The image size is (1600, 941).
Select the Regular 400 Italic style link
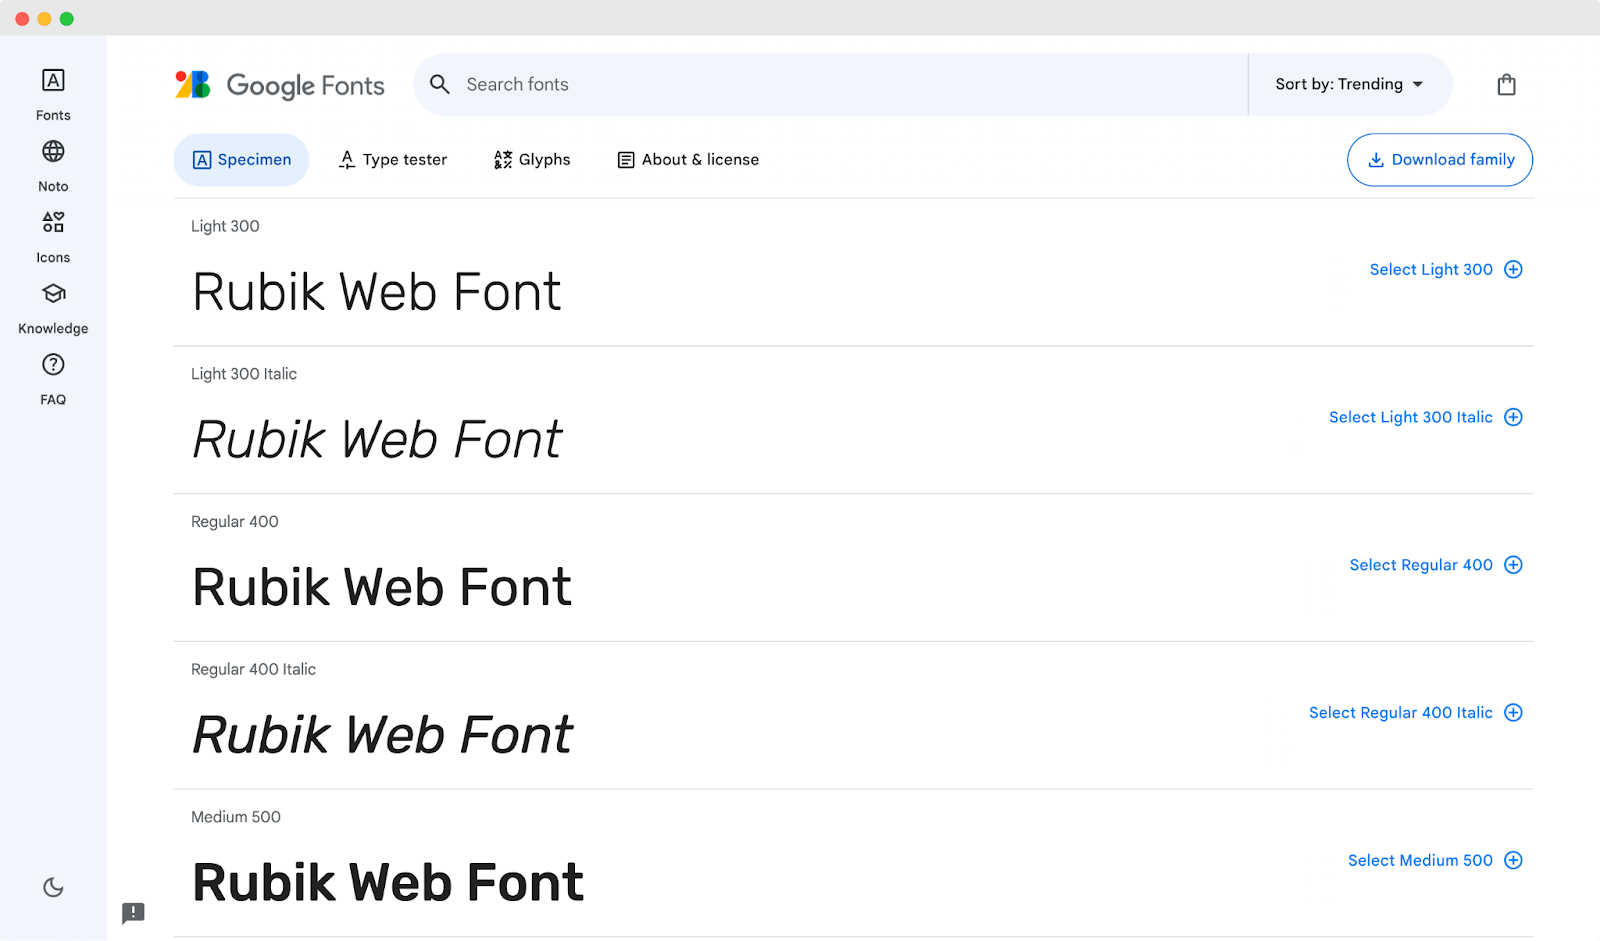(1400, 712)
